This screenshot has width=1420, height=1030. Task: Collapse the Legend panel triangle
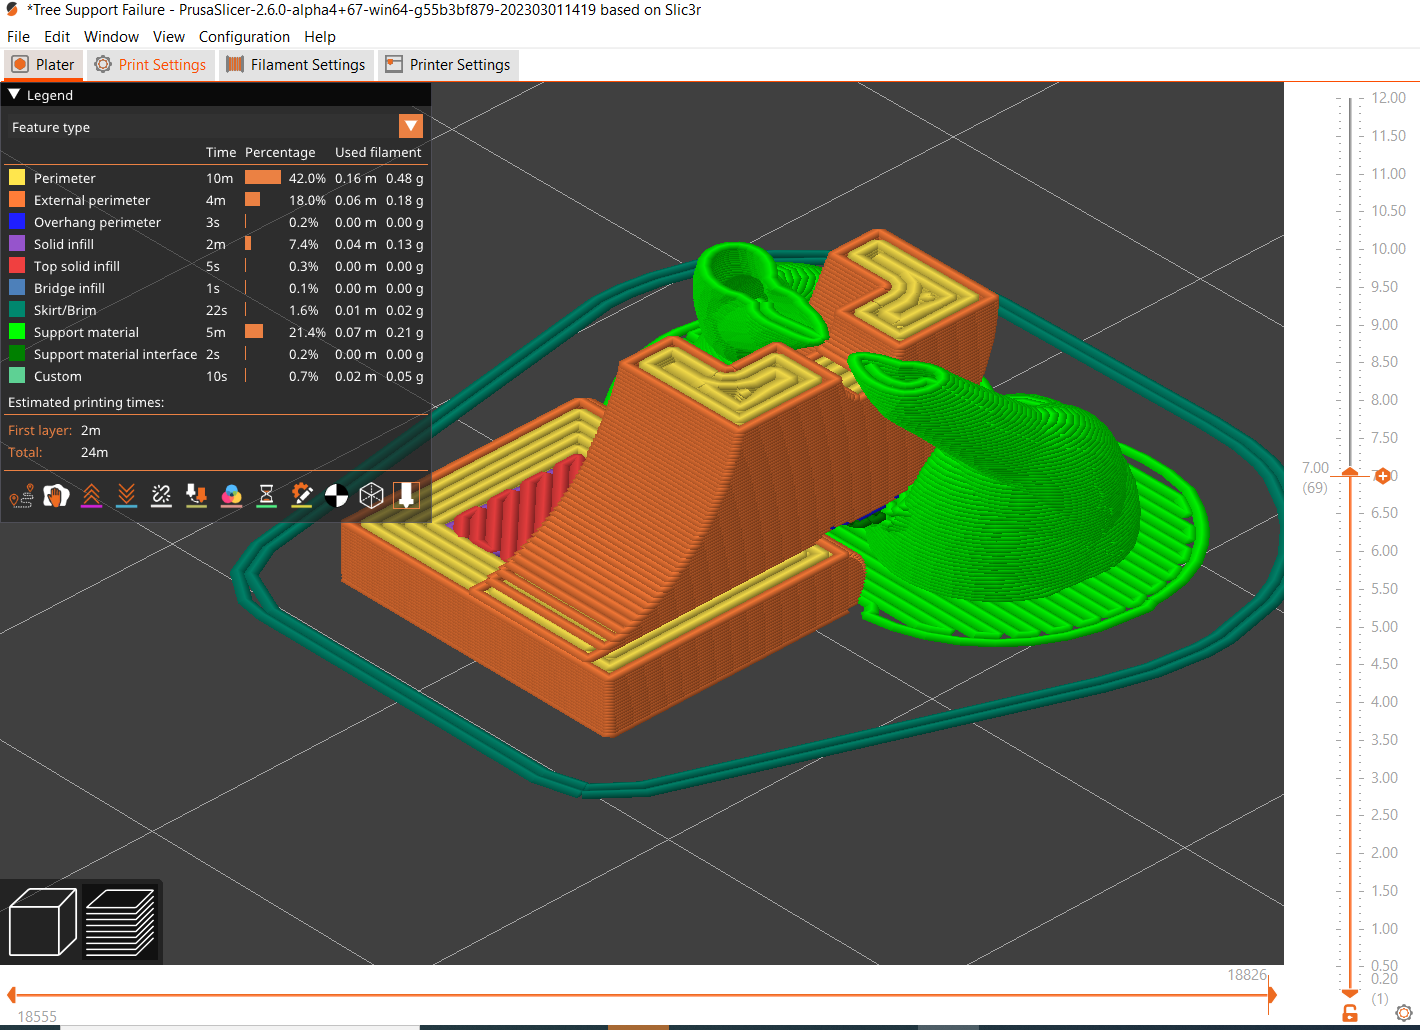tap(14, 94)
